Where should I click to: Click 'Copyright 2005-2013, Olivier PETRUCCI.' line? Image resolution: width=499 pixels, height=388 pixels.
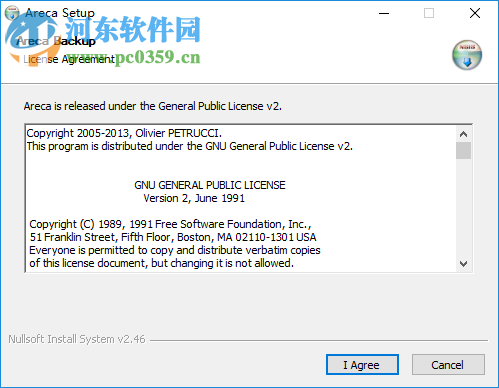[x=124, y=133]
